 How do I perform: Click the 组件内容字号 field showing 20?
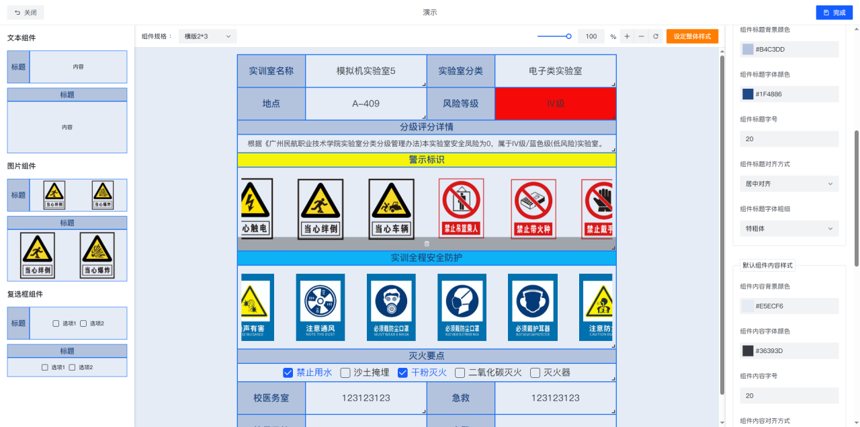click(x=789, y=396)
